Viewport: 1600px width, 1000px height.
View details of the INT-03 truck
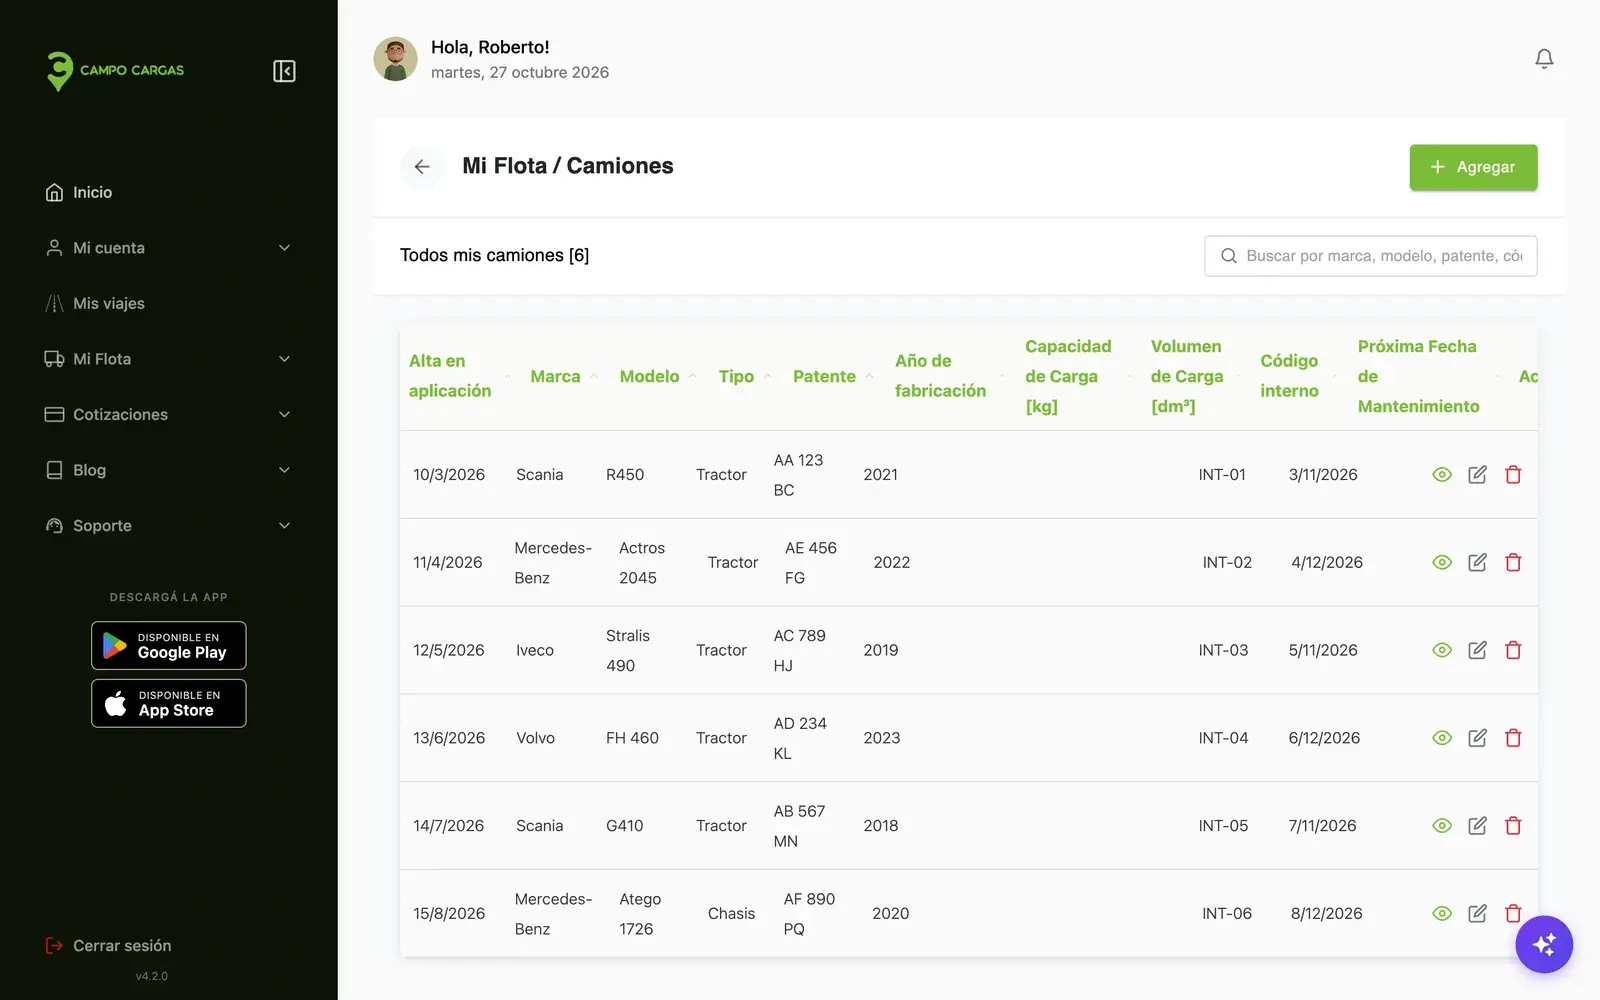pyautogui.click(x=1442, y=651)
